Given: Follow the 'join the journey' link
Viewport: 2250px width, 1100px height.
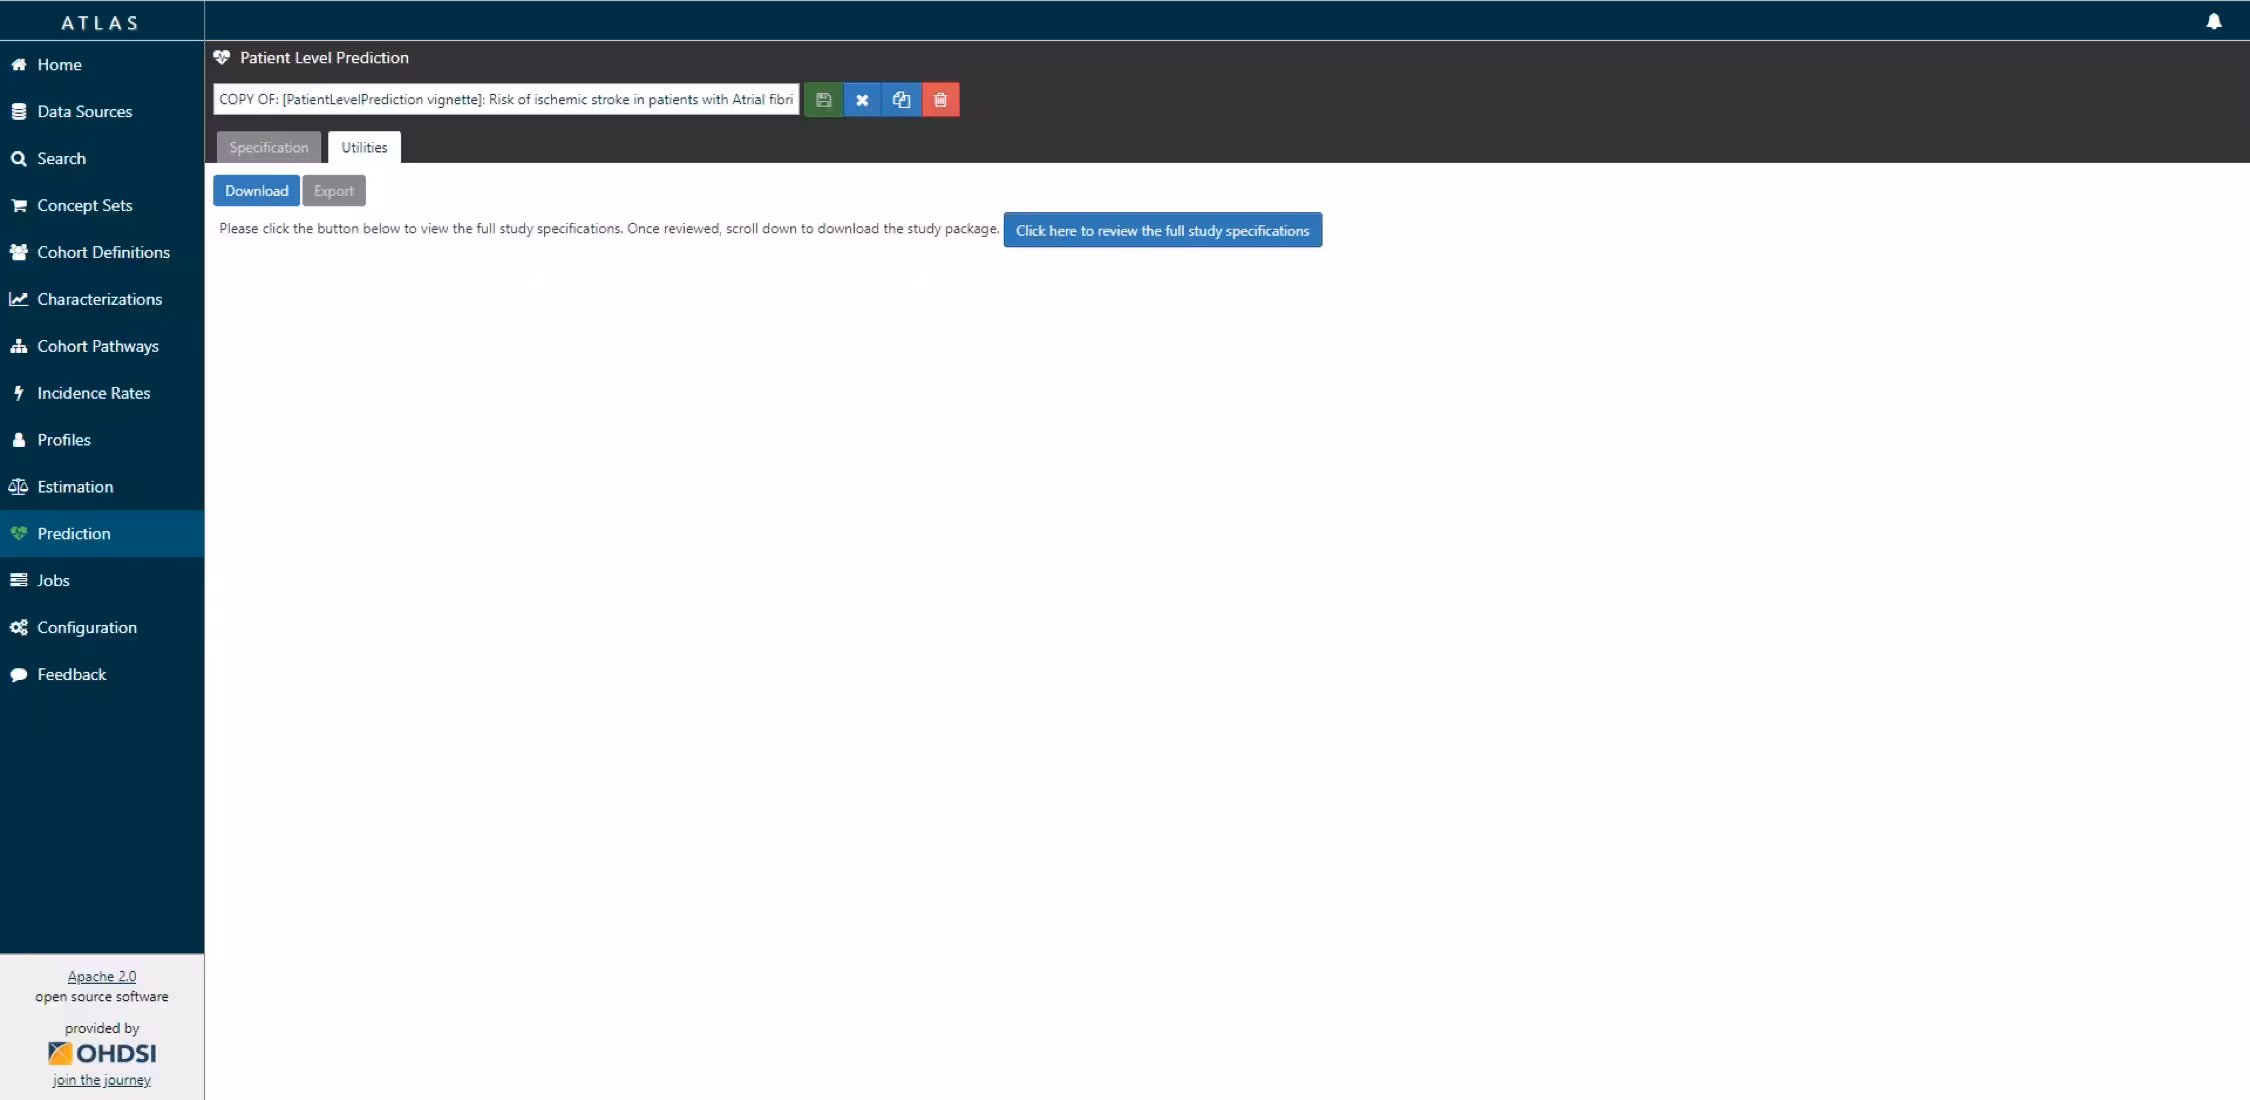Looking at the screenshot, I should pos(102,1081).
